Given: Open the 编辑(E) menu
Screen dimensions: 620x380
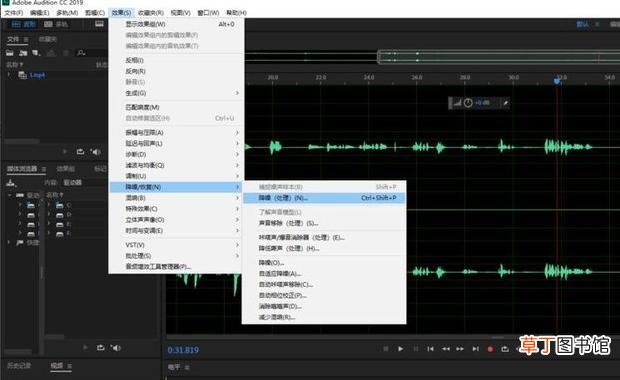Looking at the screenshot, I should tap(40, 13).
